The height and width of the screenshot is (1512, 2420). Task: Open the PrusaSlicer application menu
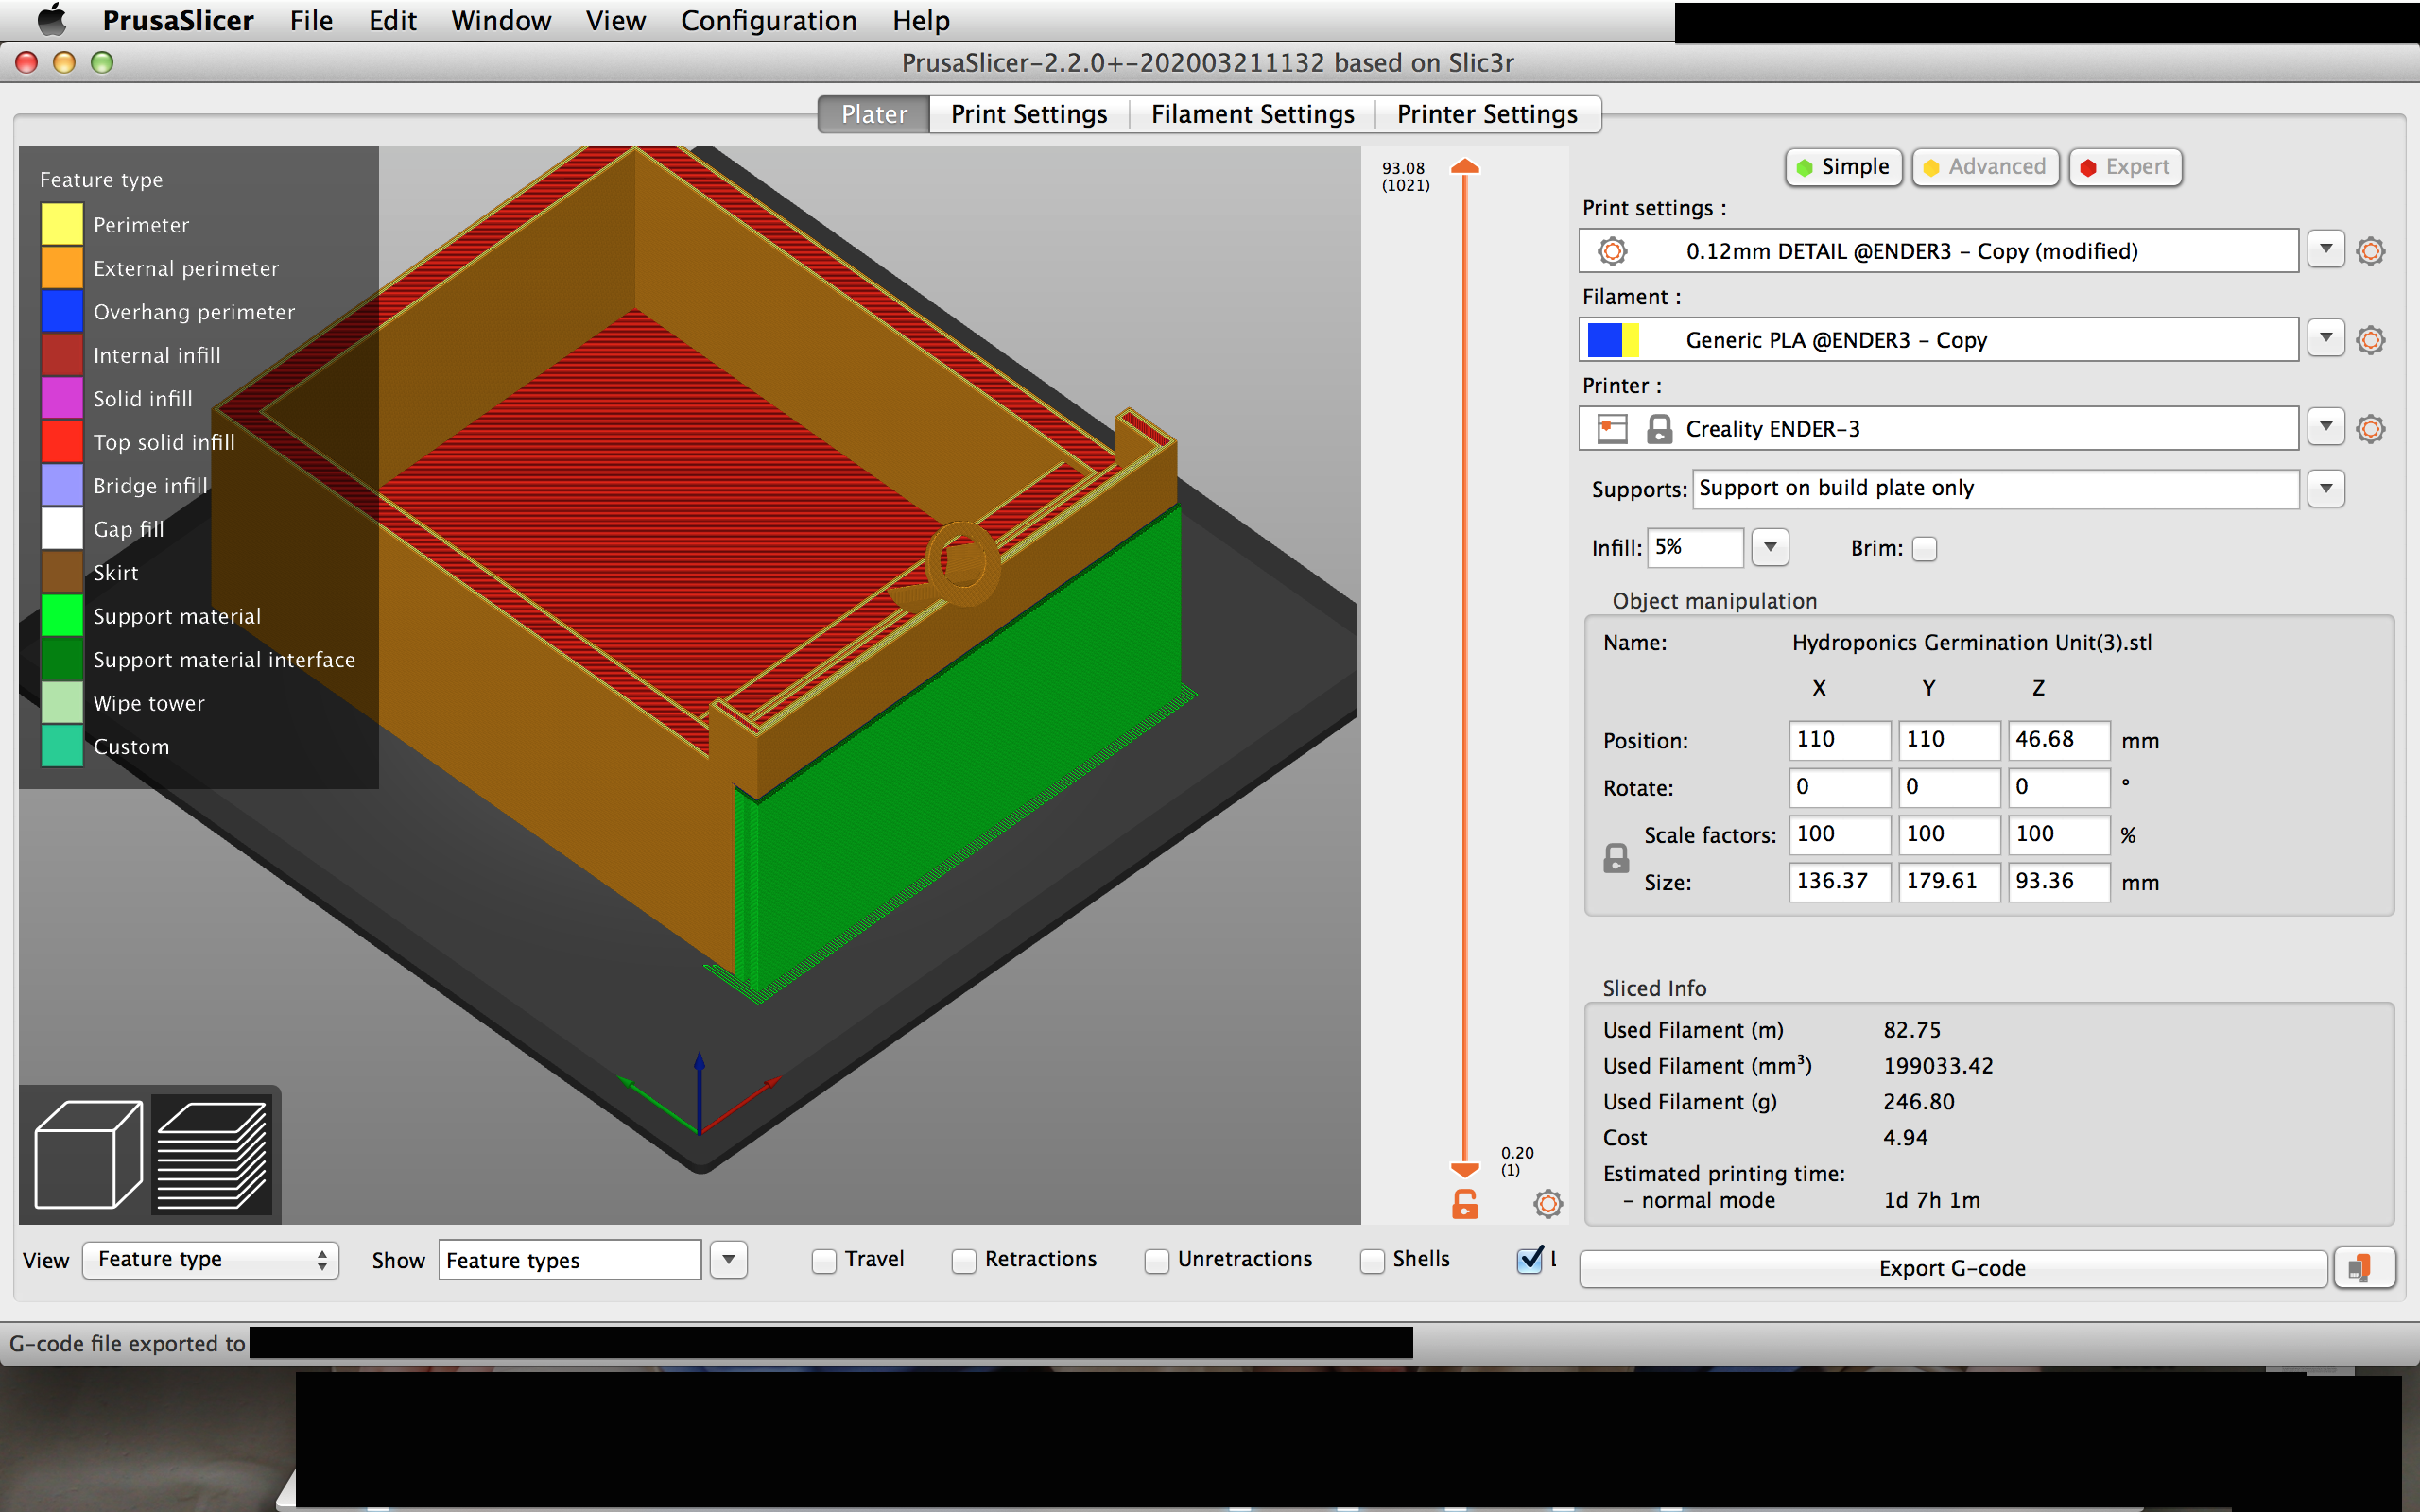coord(178,20)
